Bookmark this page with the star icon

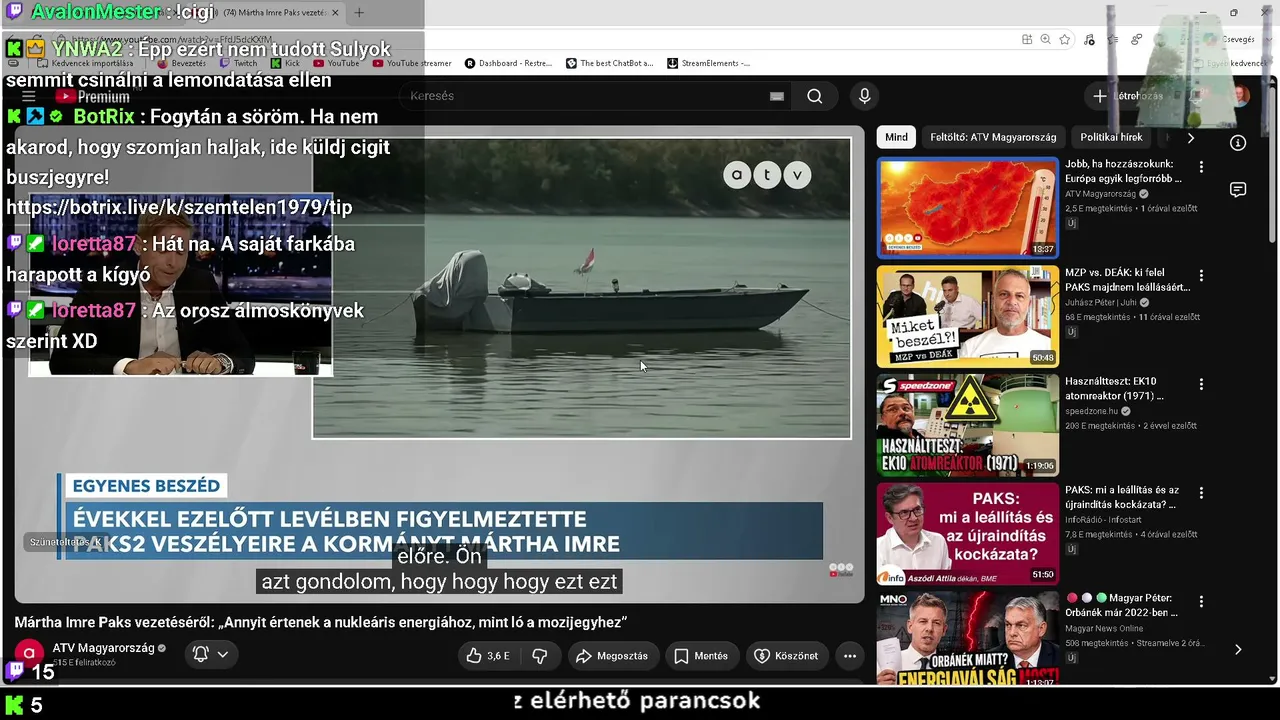pyautogui.click(x=1065, y=40)
